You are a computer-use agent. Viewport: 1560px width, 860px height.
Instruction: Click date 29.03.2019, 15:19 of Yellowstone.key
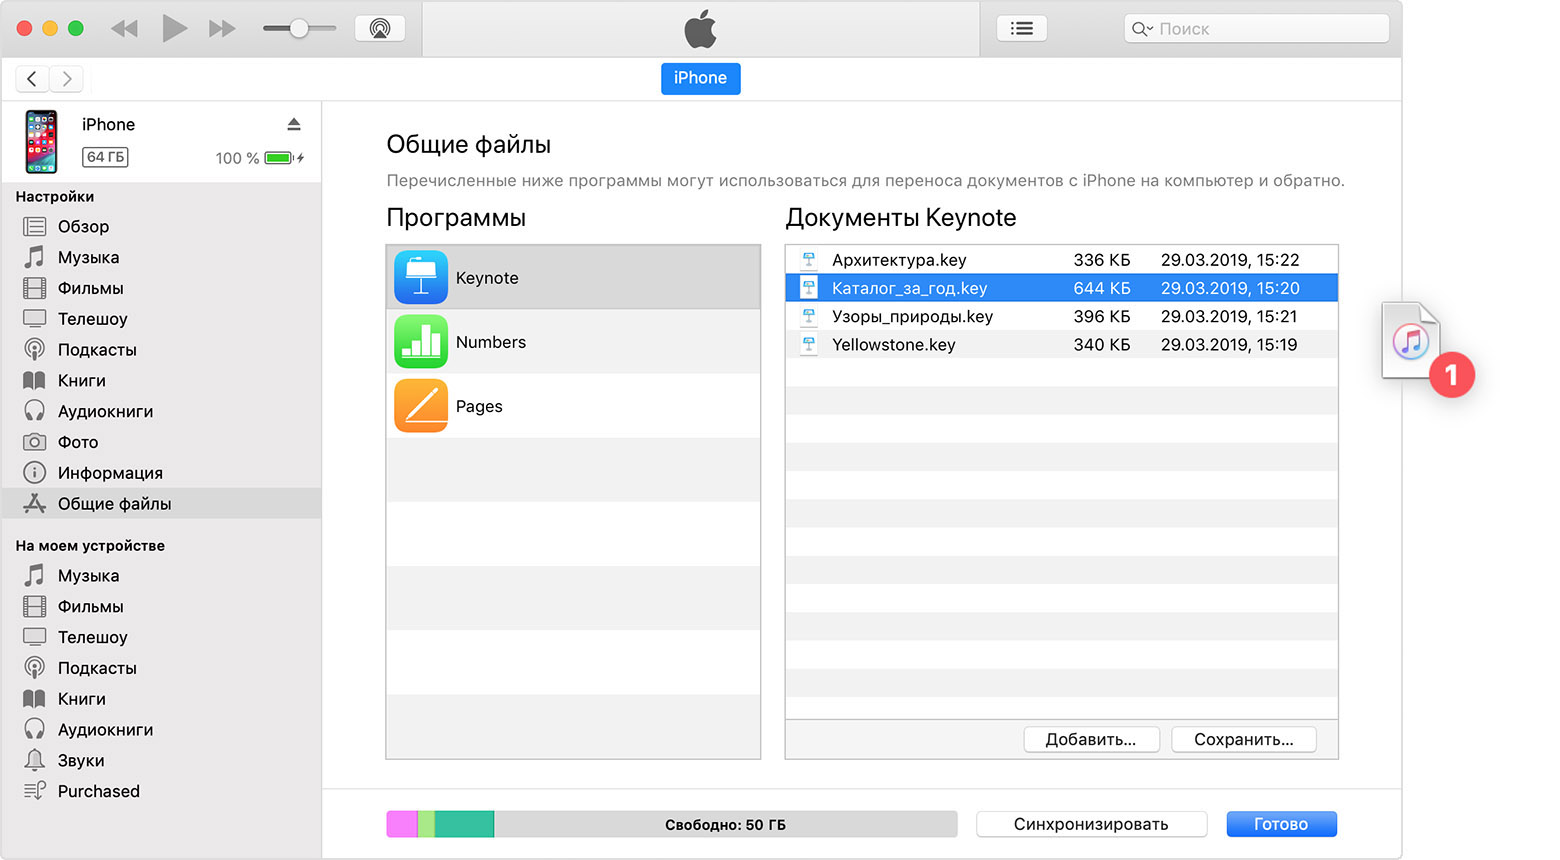[x=1229, y=345]
